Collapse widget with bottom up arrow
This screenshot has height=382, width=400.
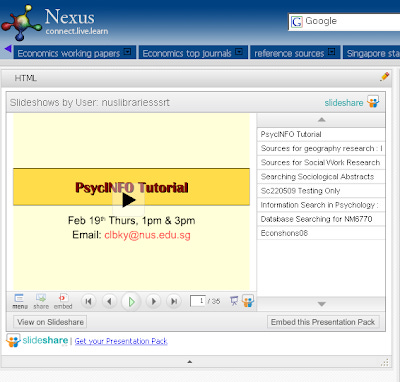[x=190, y=362]
